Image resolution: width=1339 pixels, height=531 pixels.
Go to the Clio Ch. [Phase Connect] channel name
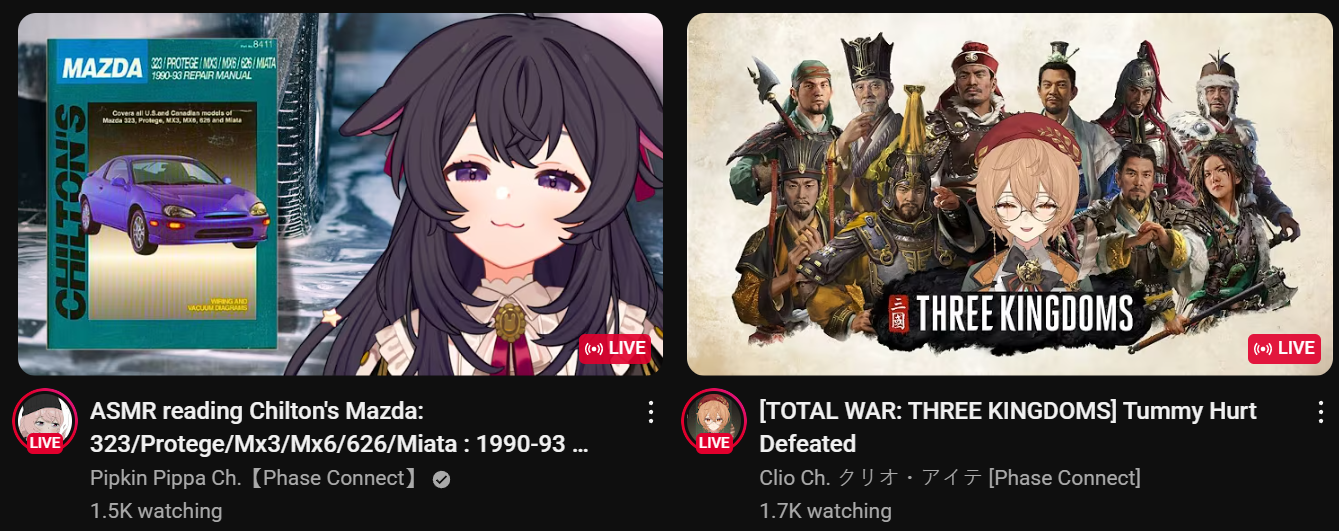(950, 478)
